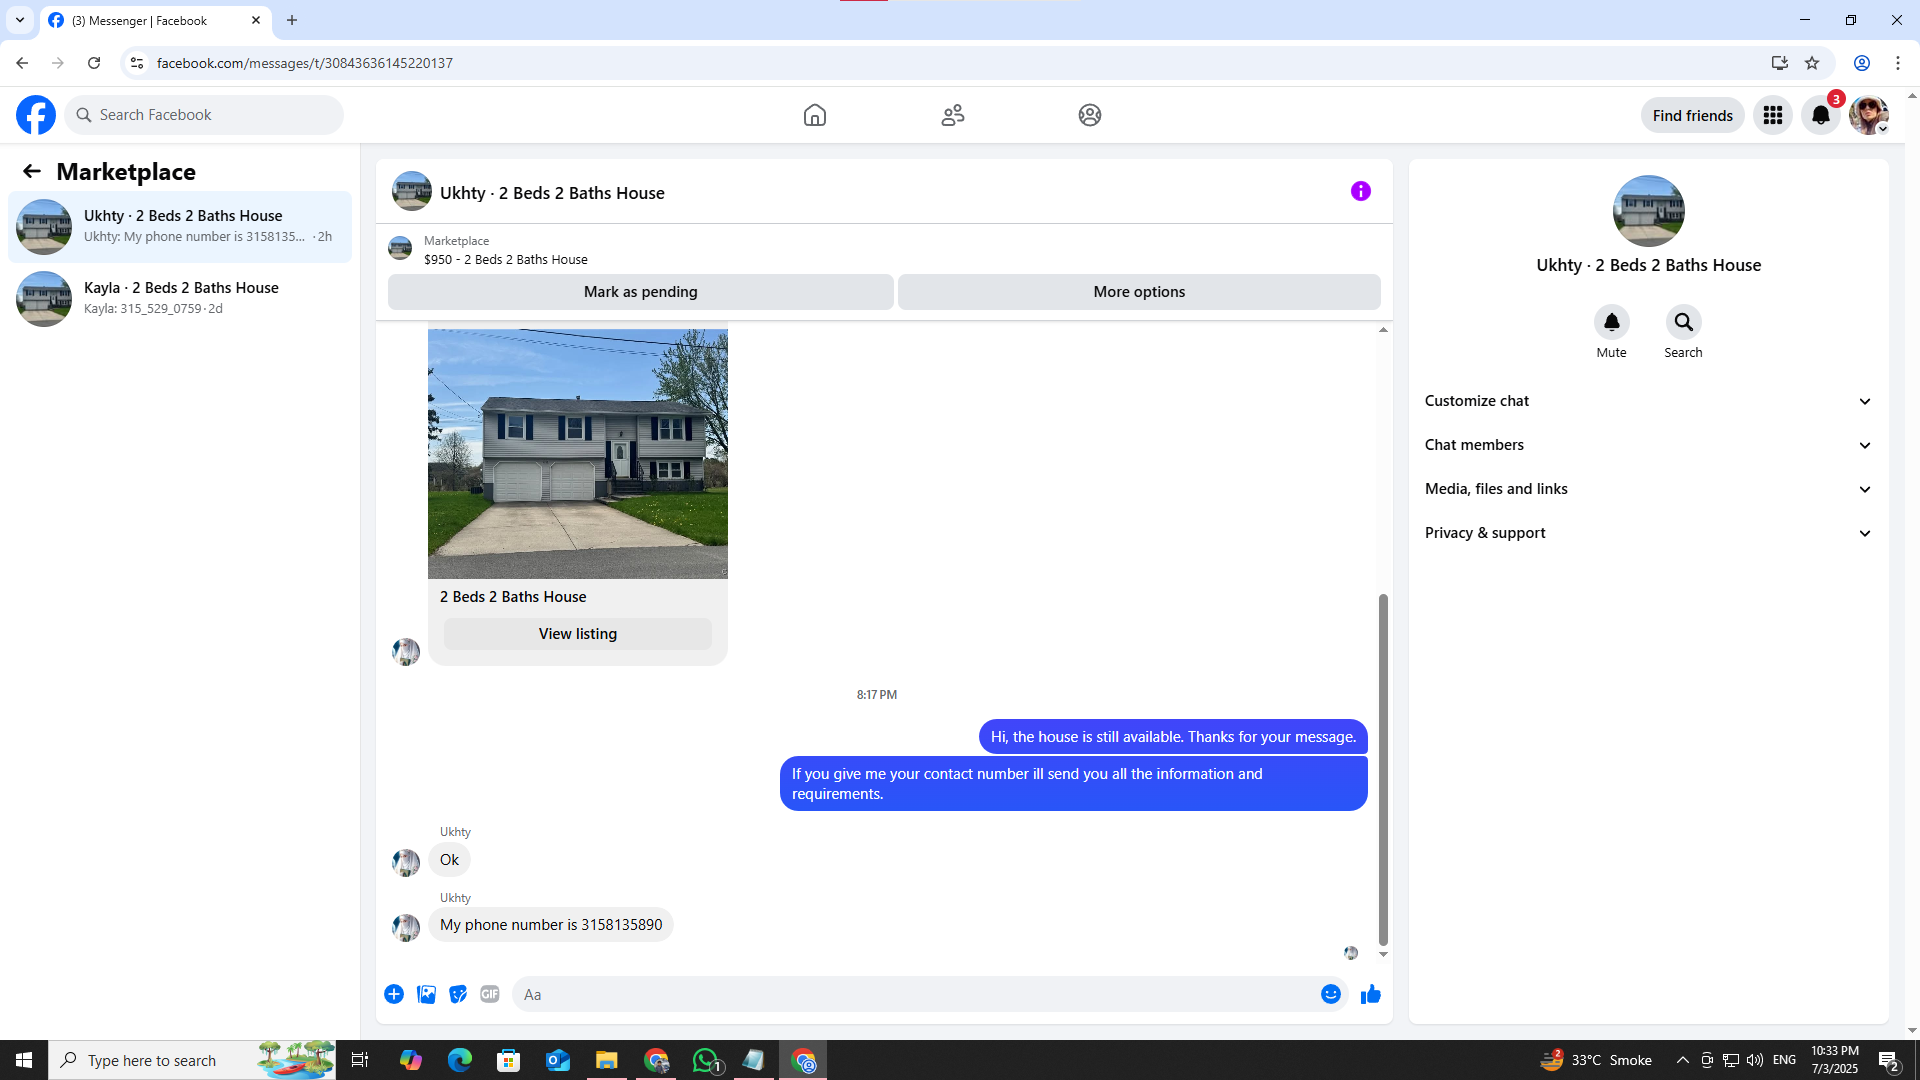This screenshot has width=1920, height=1080.
Task: Select the Ukhty conversation in sidebar
Action: pyautogui.click(x=180, y=226)
